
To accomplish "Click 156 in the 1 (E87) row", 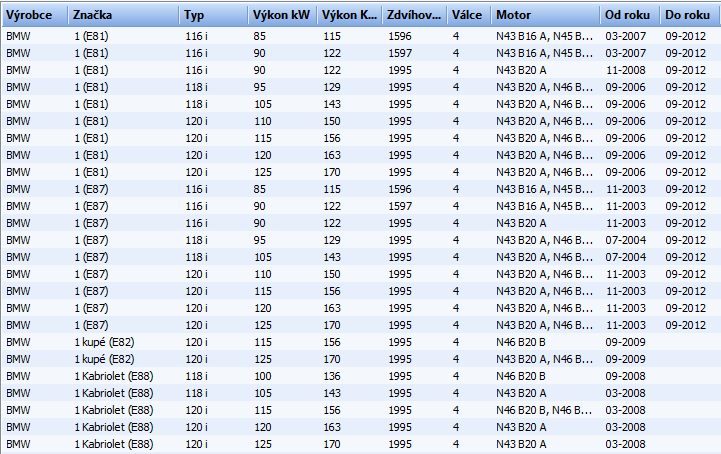I will [x=332, y=292].
